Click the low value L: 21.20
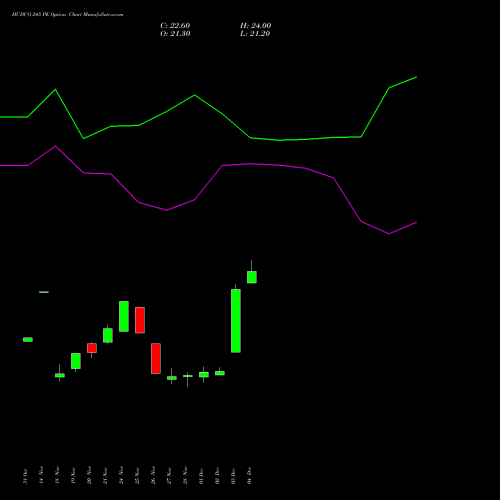 pos(255,34)
